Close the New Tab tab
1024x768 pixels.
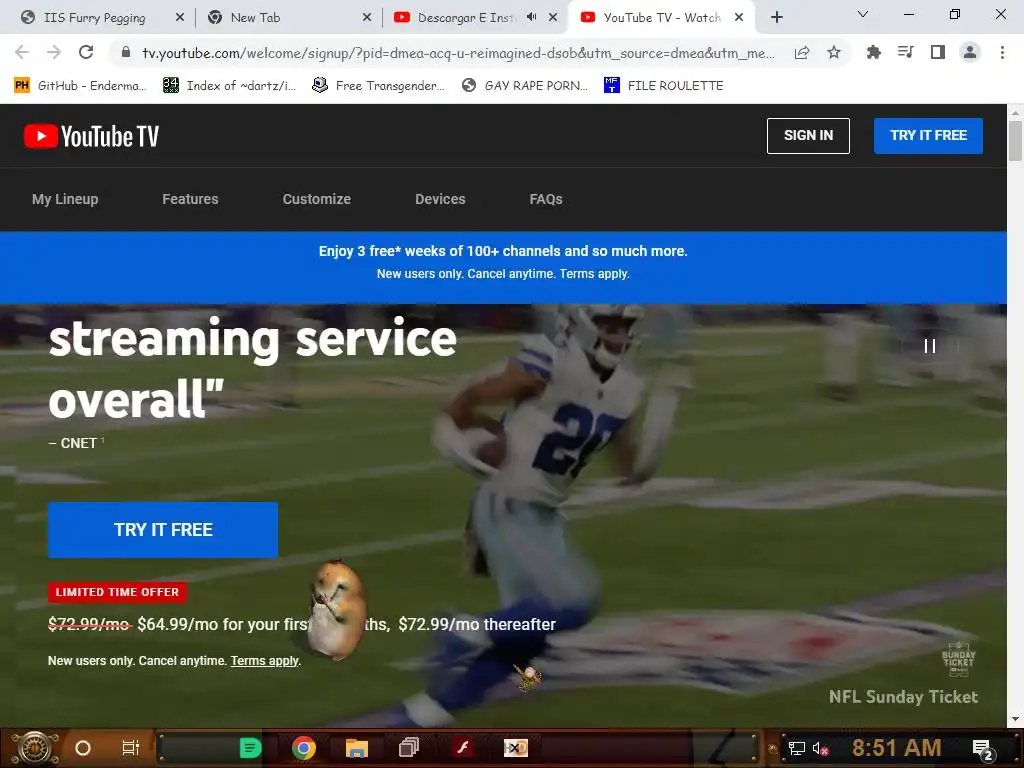367,18
